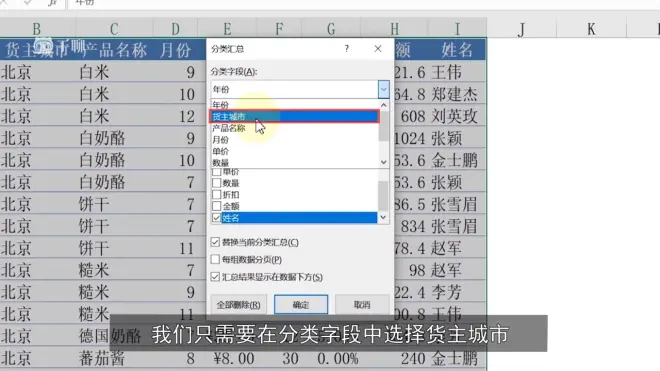Tick the 单价 summary item checkbox
Viewport: 660px width, 371px height.
click(216, 172)
